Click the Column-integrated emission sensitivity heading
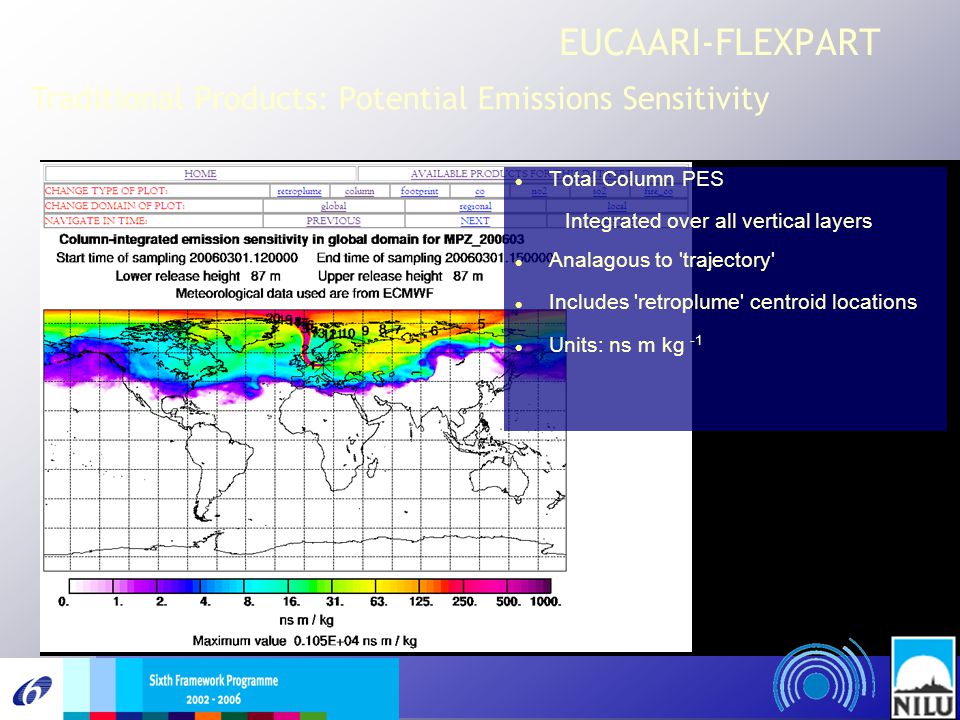Screen dimensions: 960x720 point(291,239)
